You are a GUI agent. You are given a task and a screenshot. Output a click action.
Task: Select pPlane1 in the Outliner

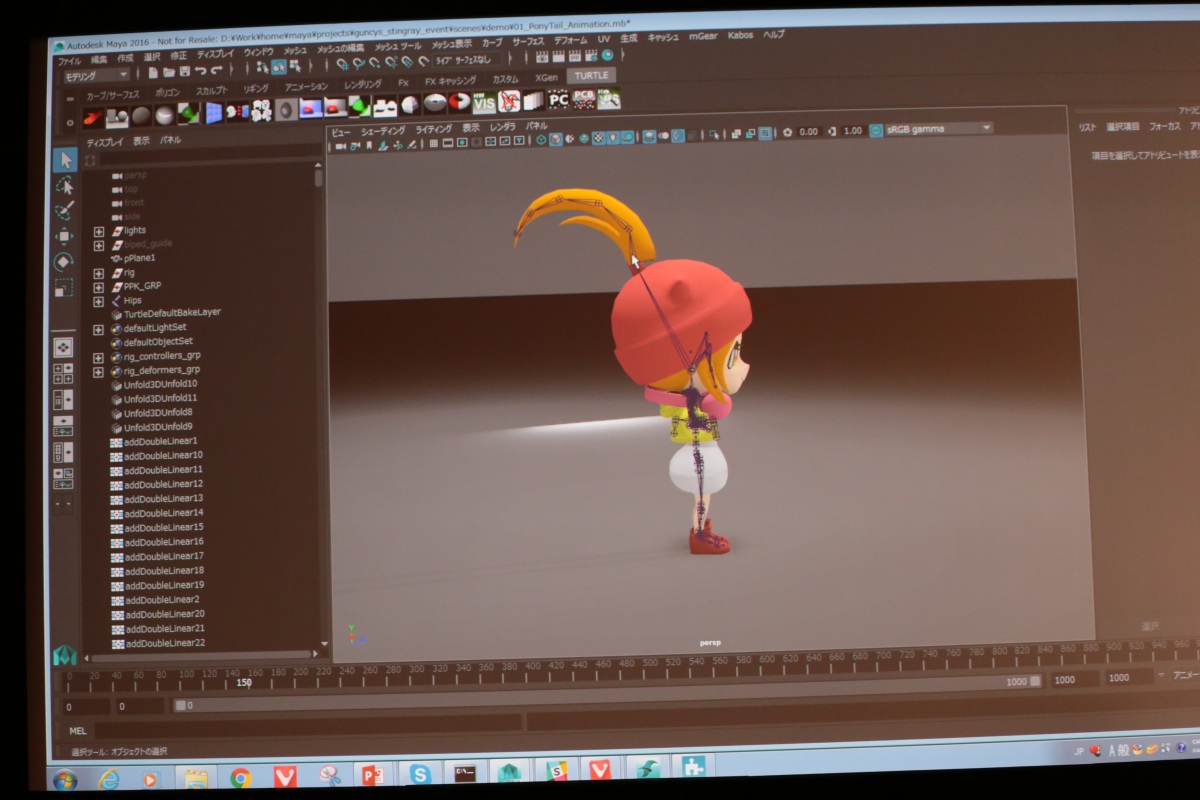pyautogui.click(x=139, y=258)
